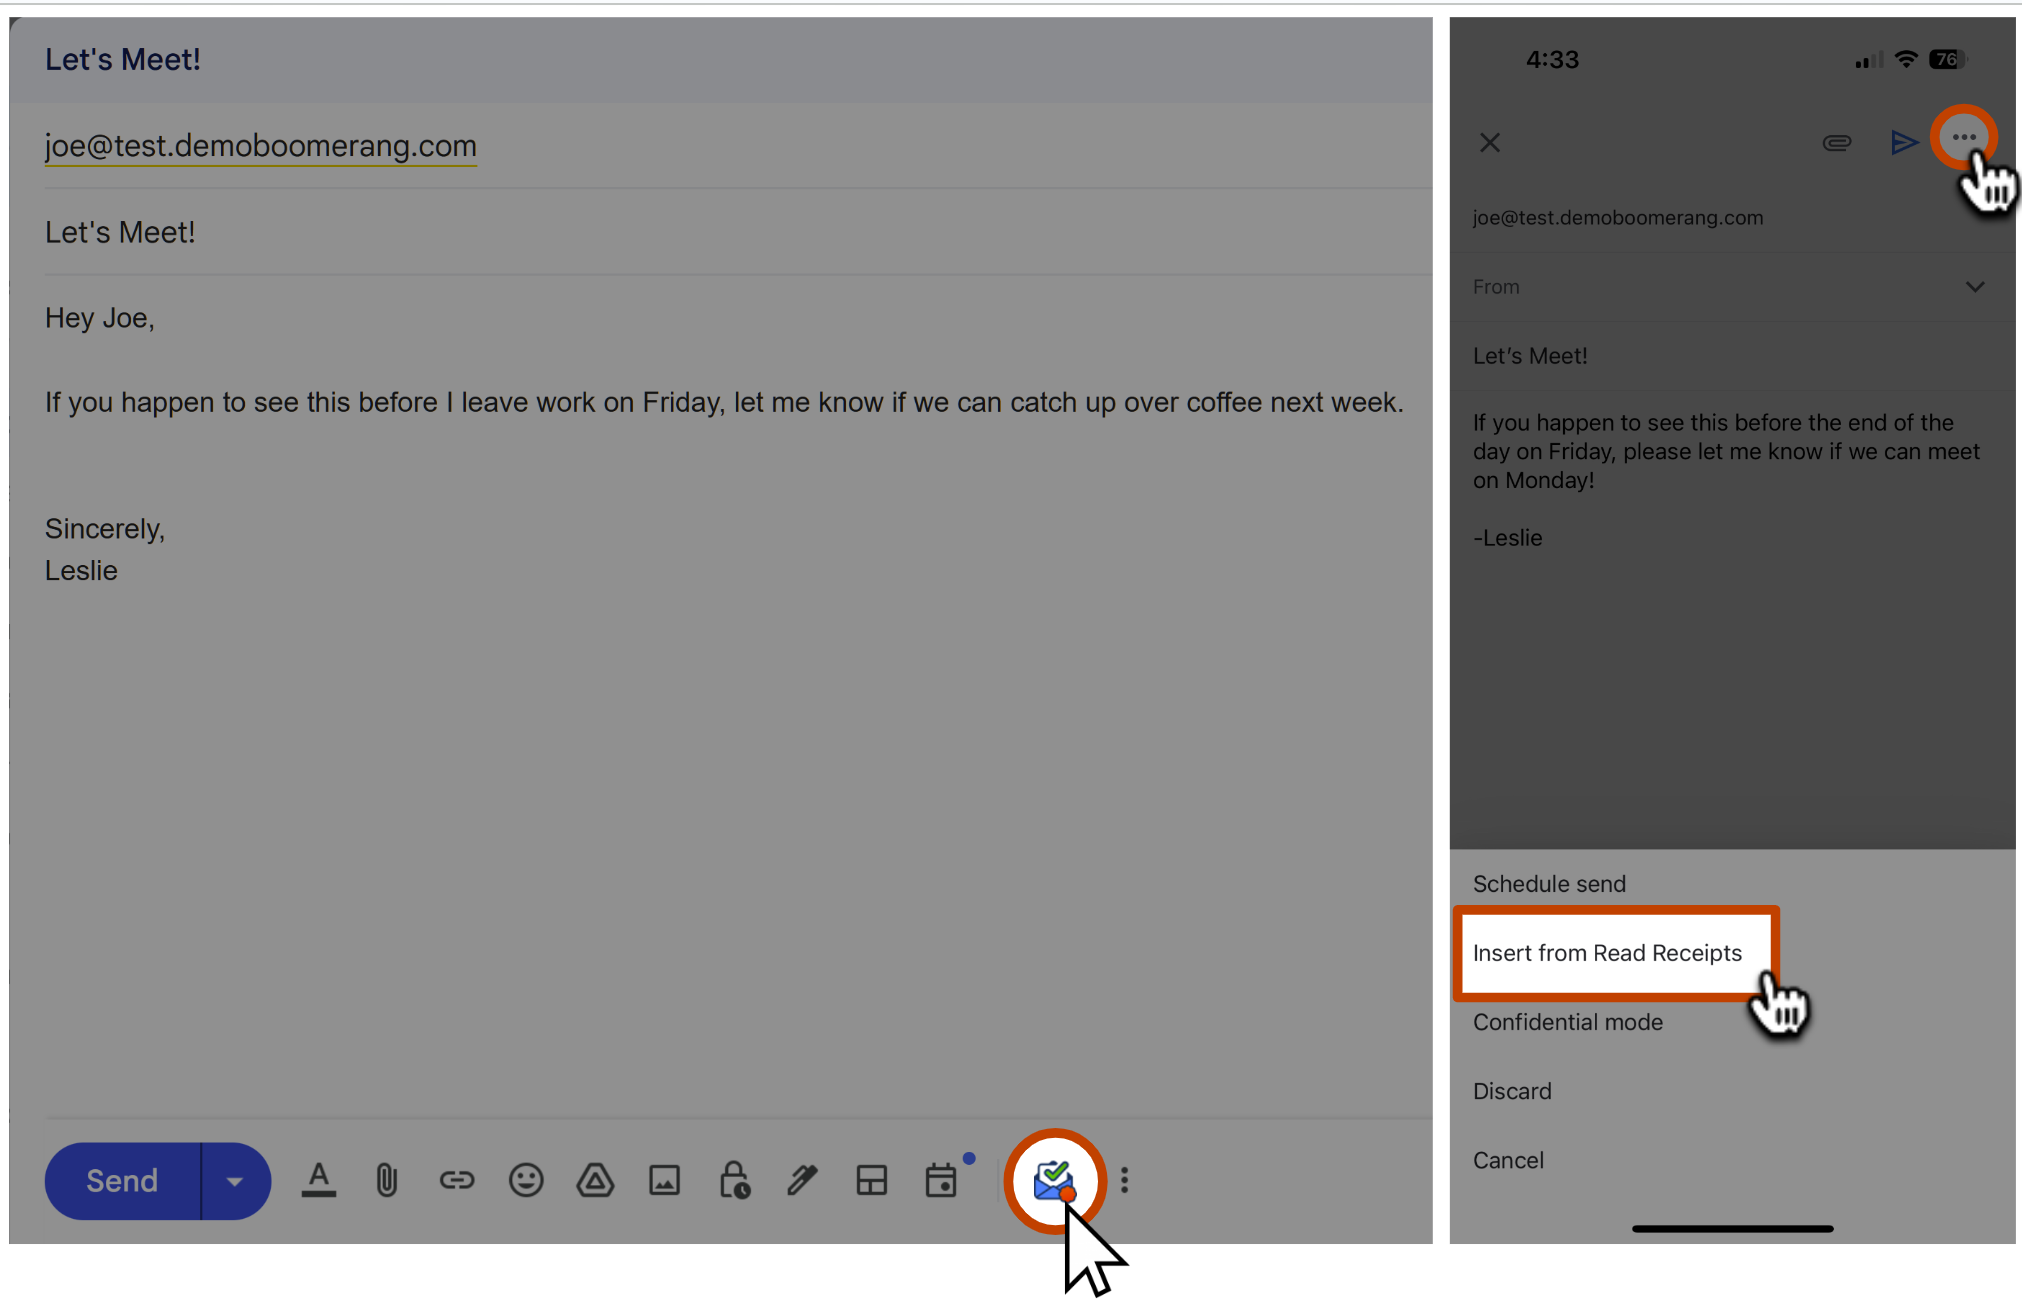Insert files using Google Drive
This screenshot has height=1302, width=2022.
[x=595, y=1180]
